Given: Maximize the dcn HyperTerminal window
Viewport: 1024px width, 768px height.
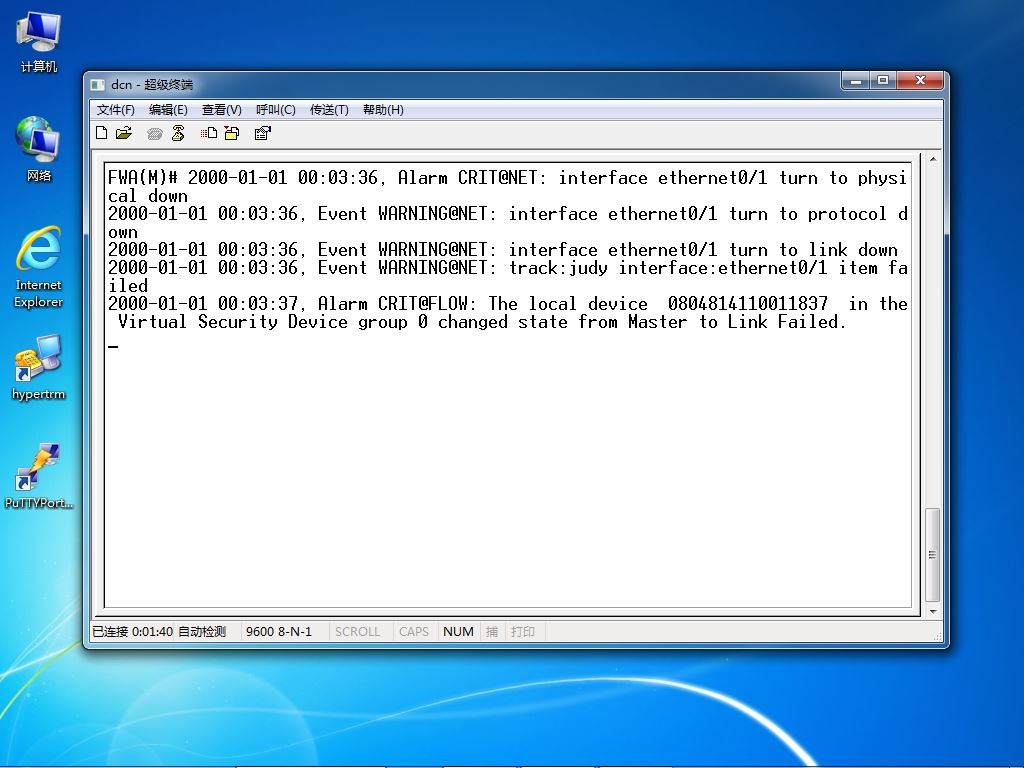Looking at the screenshot, I should click(x=883, y=80).
